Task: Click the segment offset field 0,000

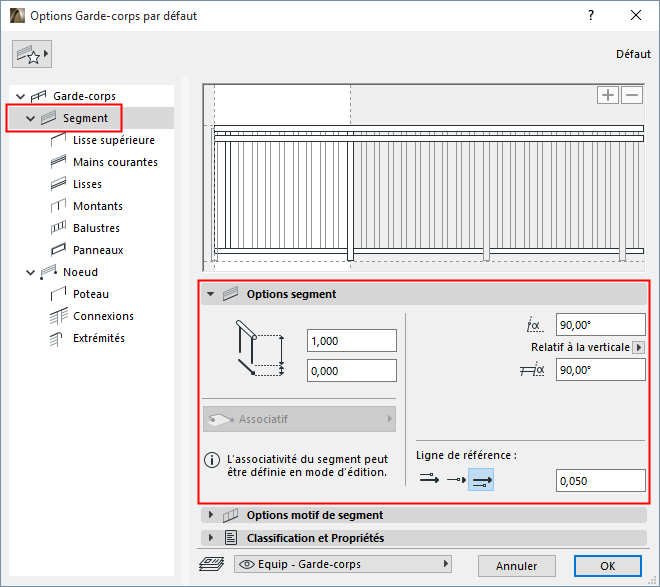Action: tap(352, 371)
